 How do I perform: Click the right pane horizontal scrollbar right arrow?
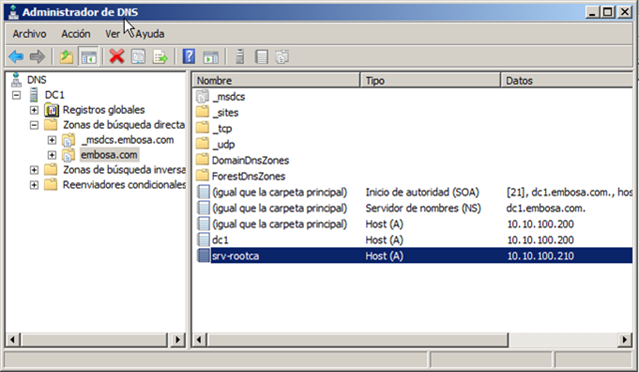[625, 339]
